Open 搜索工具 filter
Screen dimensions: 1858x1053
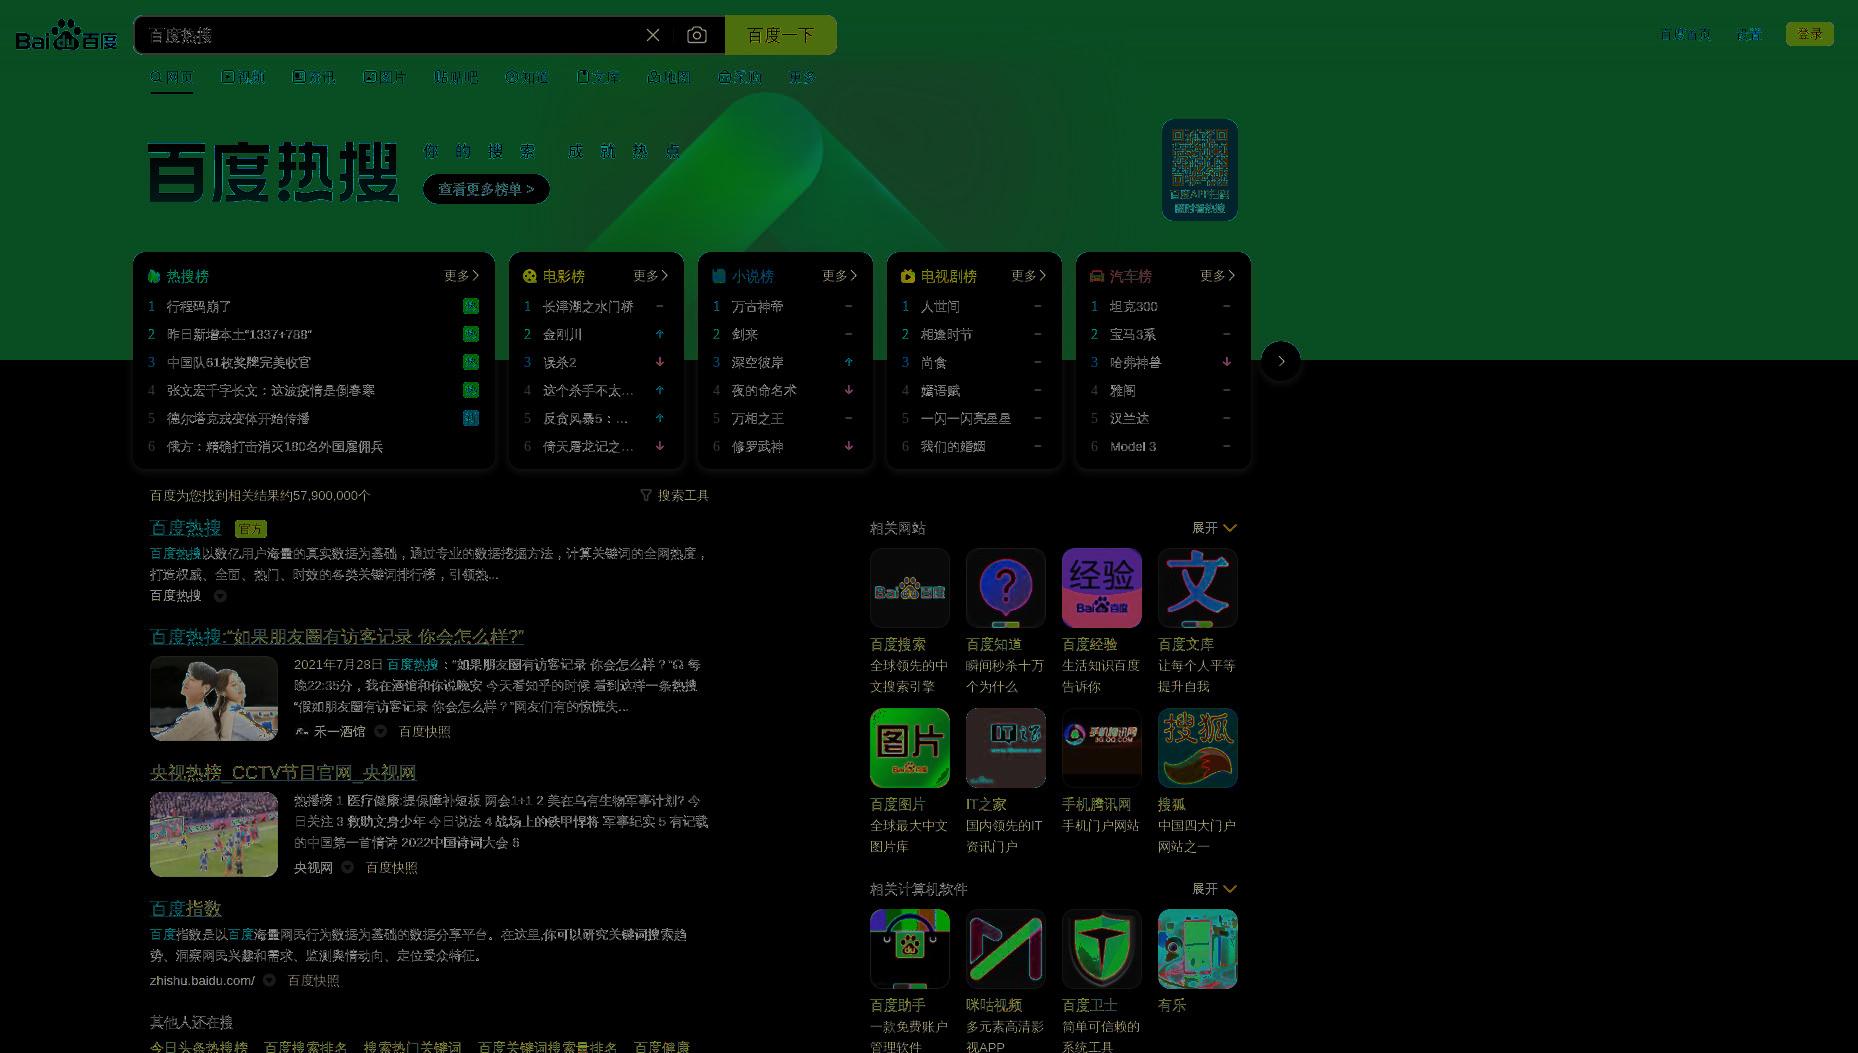(x=675, y=495)
